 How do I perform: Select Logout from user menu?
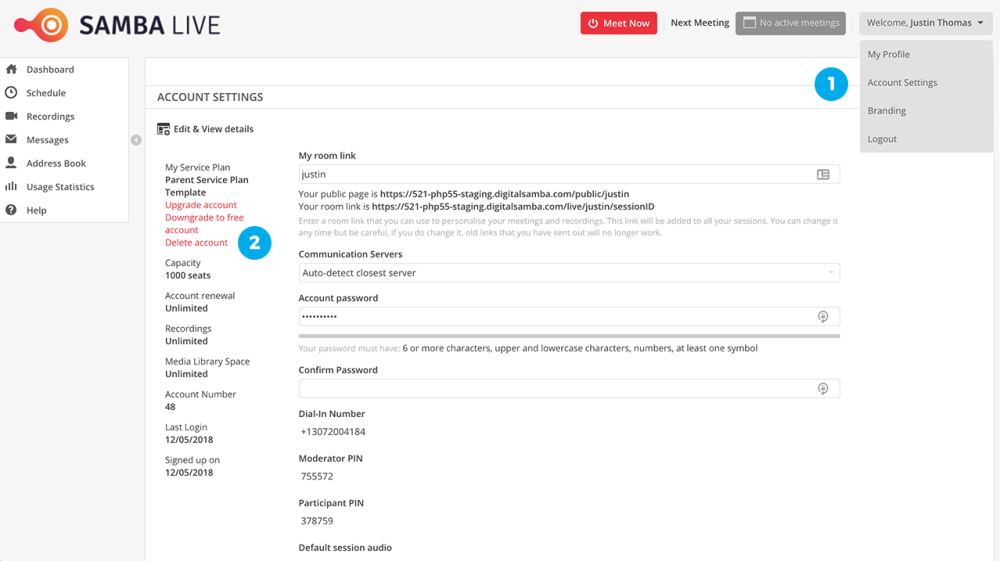(882, 139)
